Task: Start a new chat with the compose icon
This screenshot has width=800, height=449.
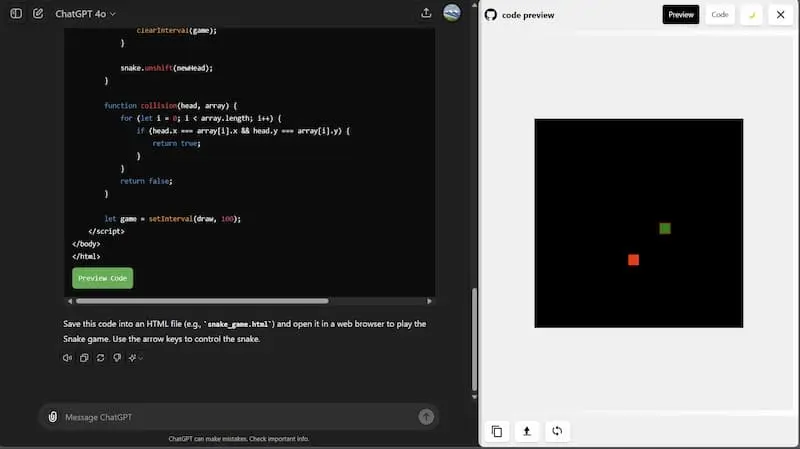Action: click(x=38, y=14)
